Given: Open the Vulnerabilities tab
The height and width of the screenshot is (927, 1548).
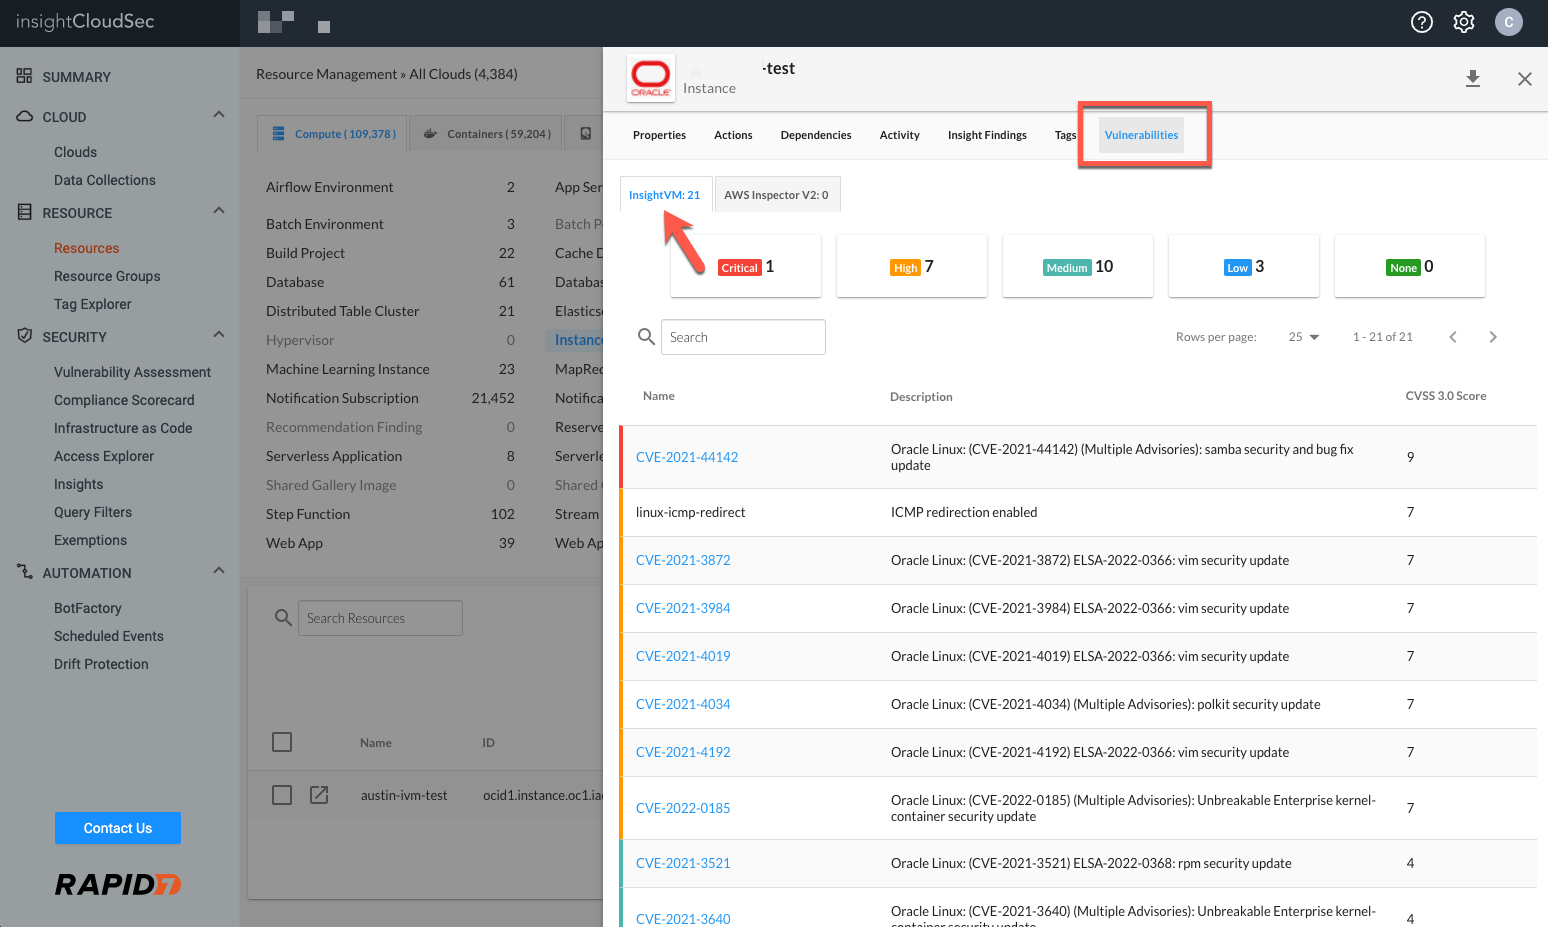Looking at the screenshot, I should [x=1141, y=135].
